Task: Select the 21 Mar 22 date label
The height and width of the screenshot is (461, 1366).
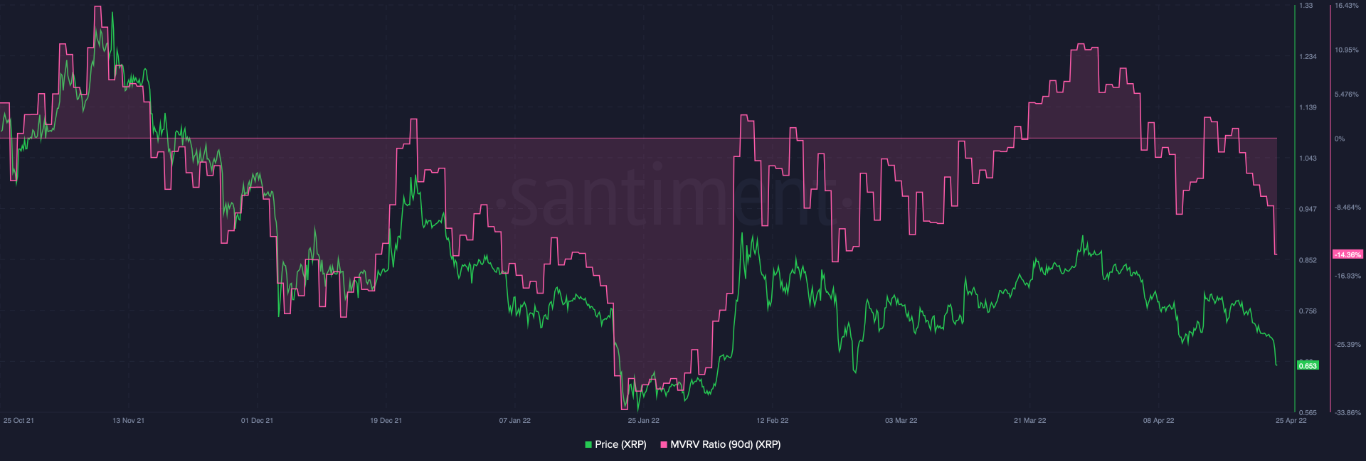Action: (x=1029, y=422)
